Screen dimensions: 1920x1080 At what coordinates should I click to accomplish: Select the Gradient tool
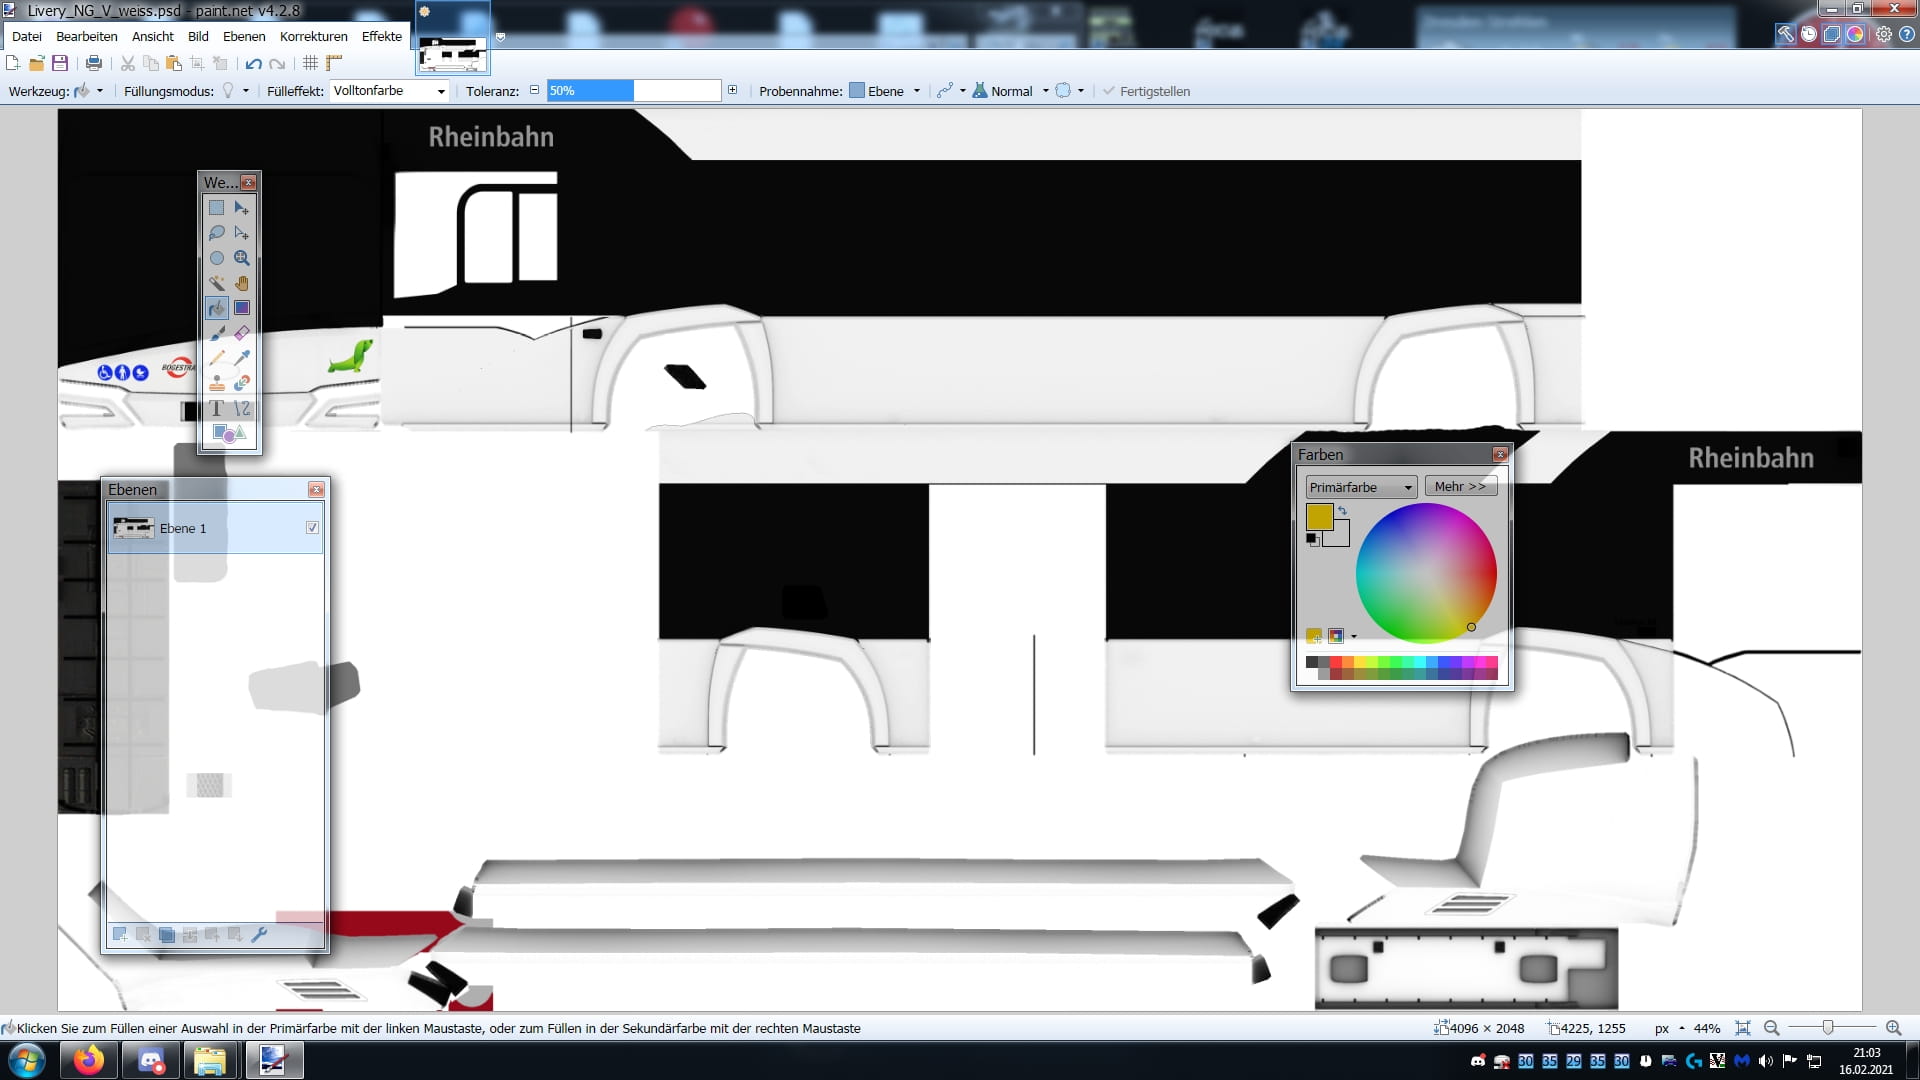(242, 308)
